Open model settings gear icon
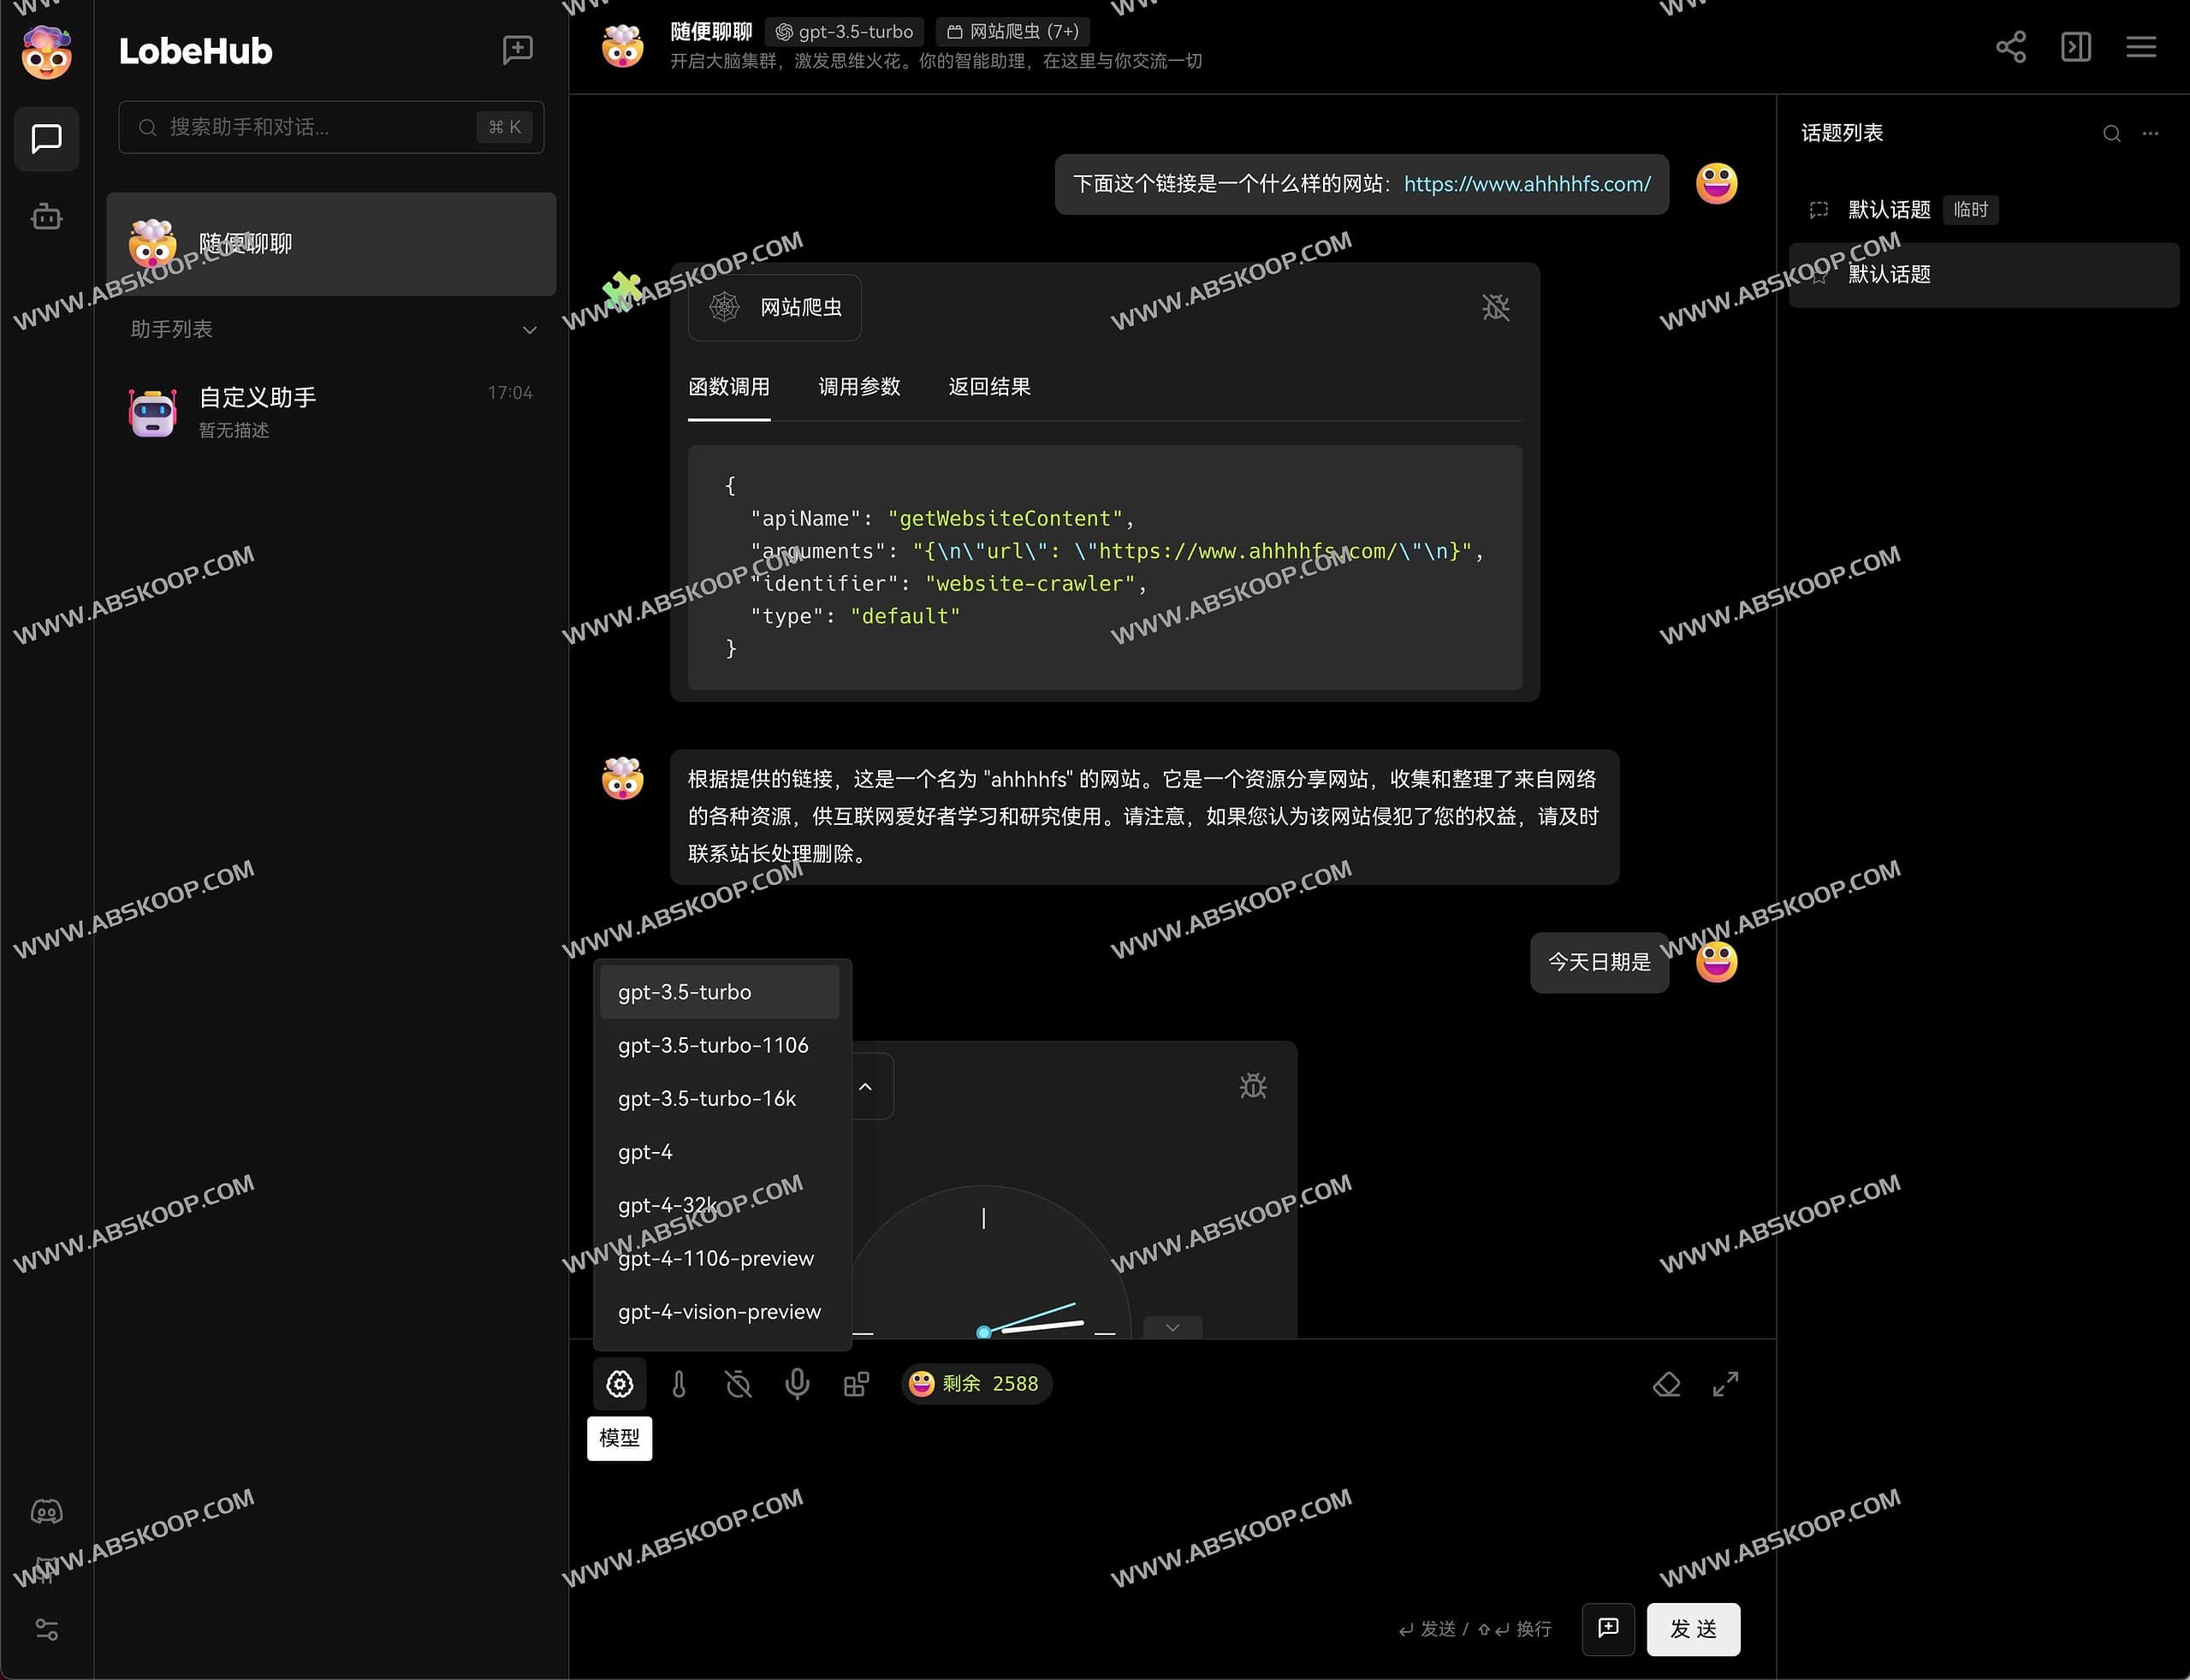Viewport: 2190px width, 1680px height. pos(620,1384)
